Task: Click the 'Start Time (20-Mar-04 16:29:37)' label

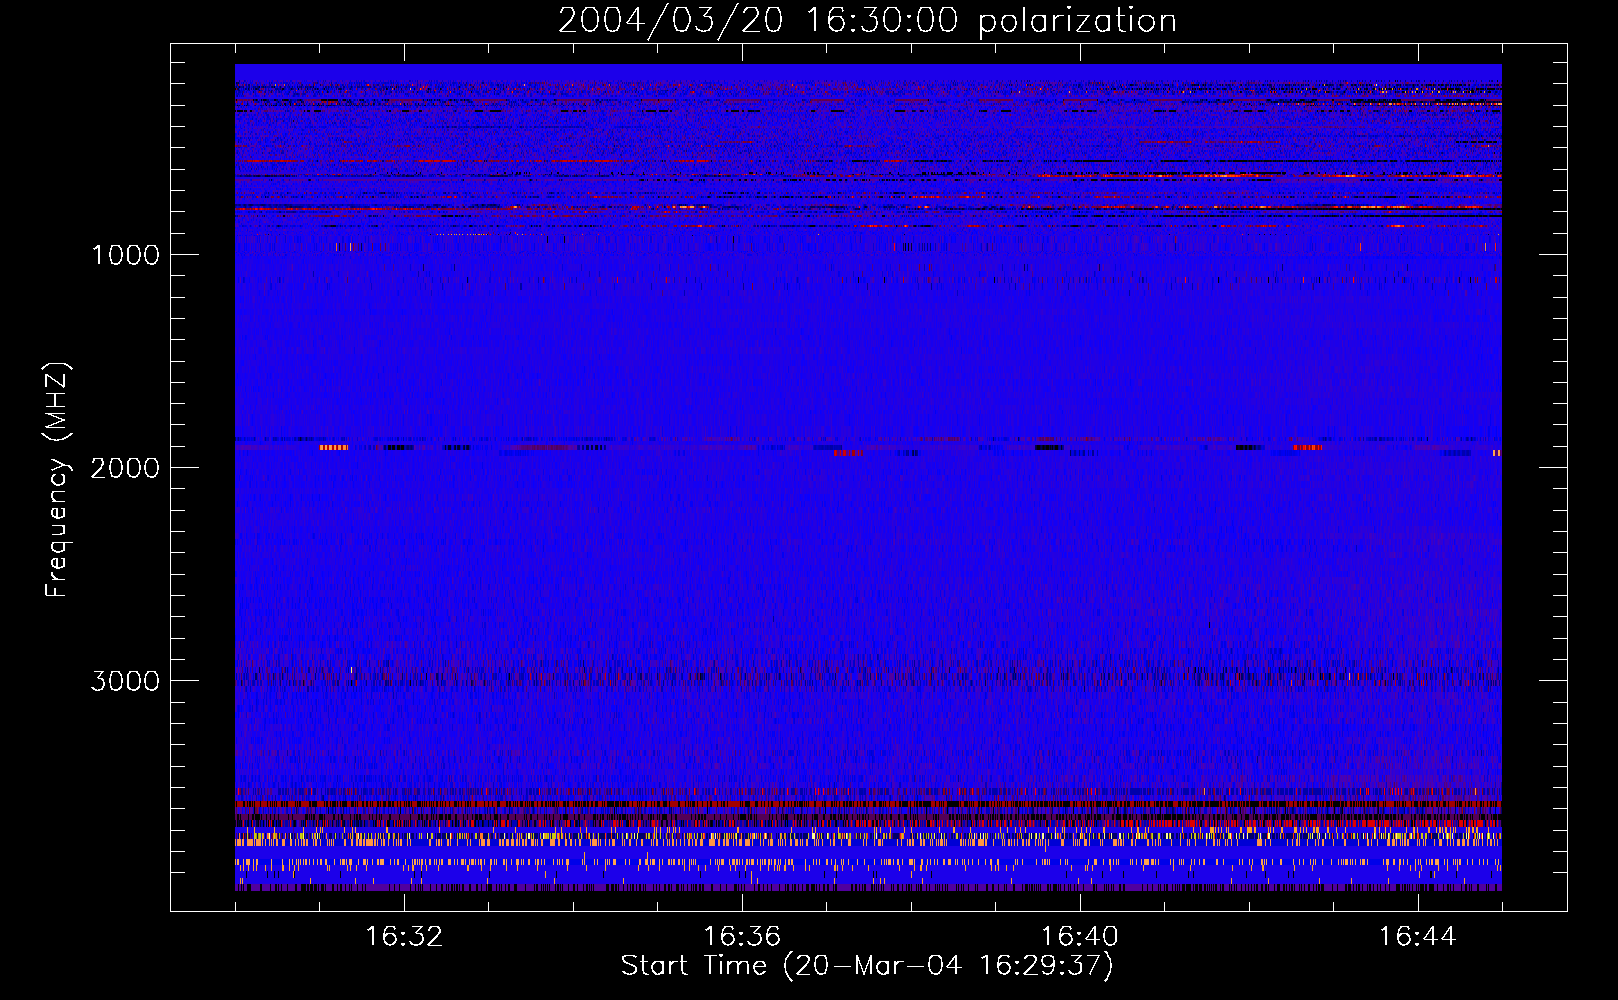Action: pyautogui.click(x=867, y=966)
